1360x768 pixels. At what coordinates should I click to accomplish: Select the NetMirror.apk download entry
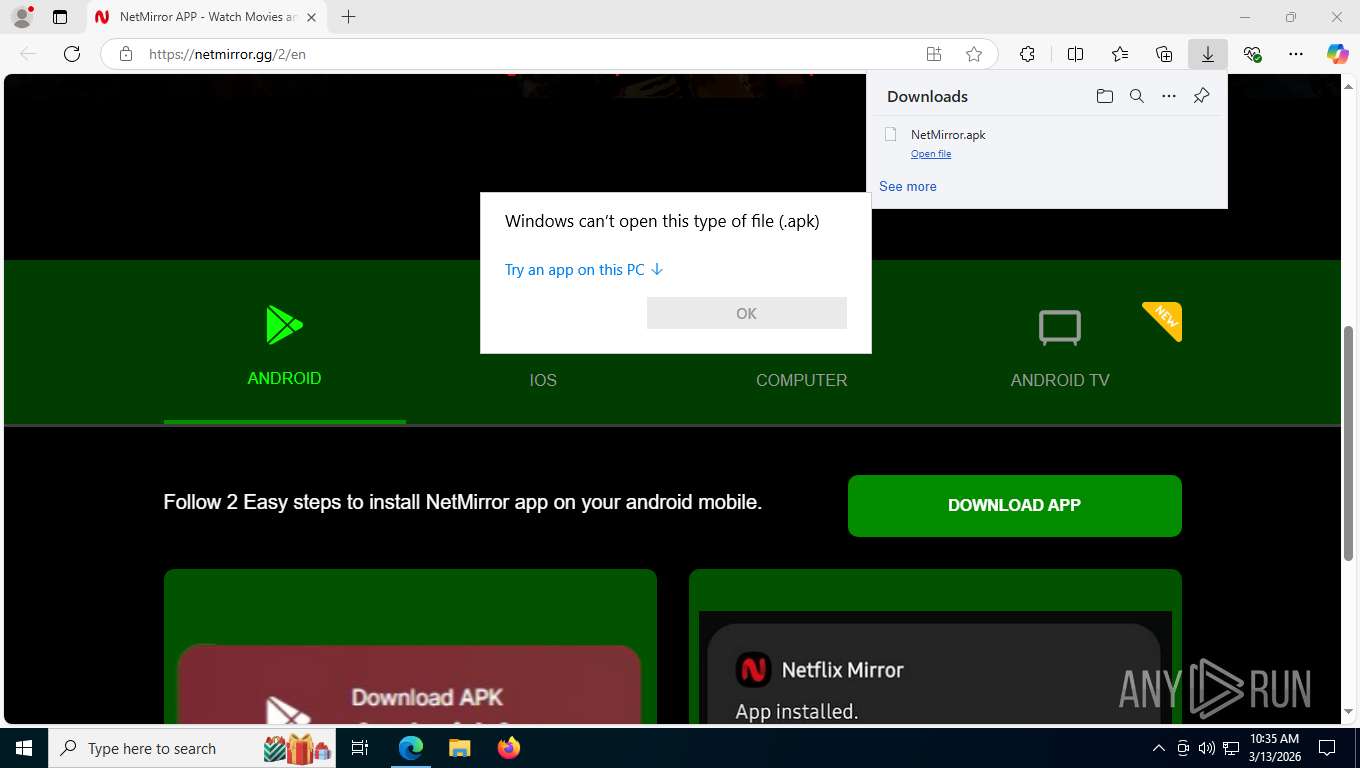pyautogui.click(x=1047, y=143)
